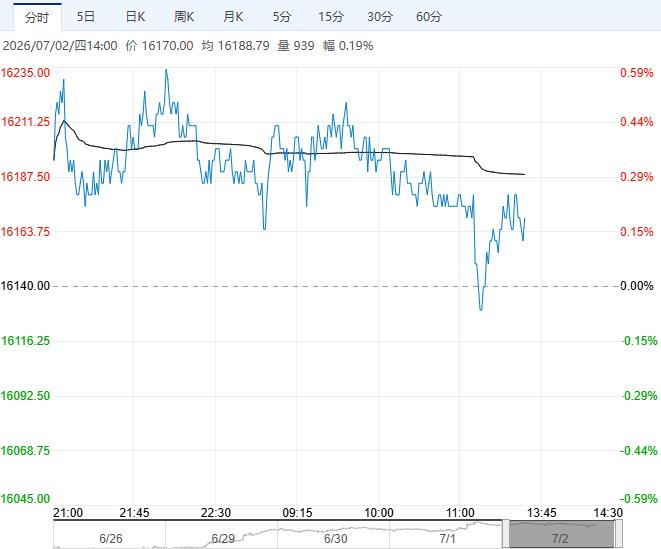Click the 16235.00 top price axis label

click(x=25, y=73)
